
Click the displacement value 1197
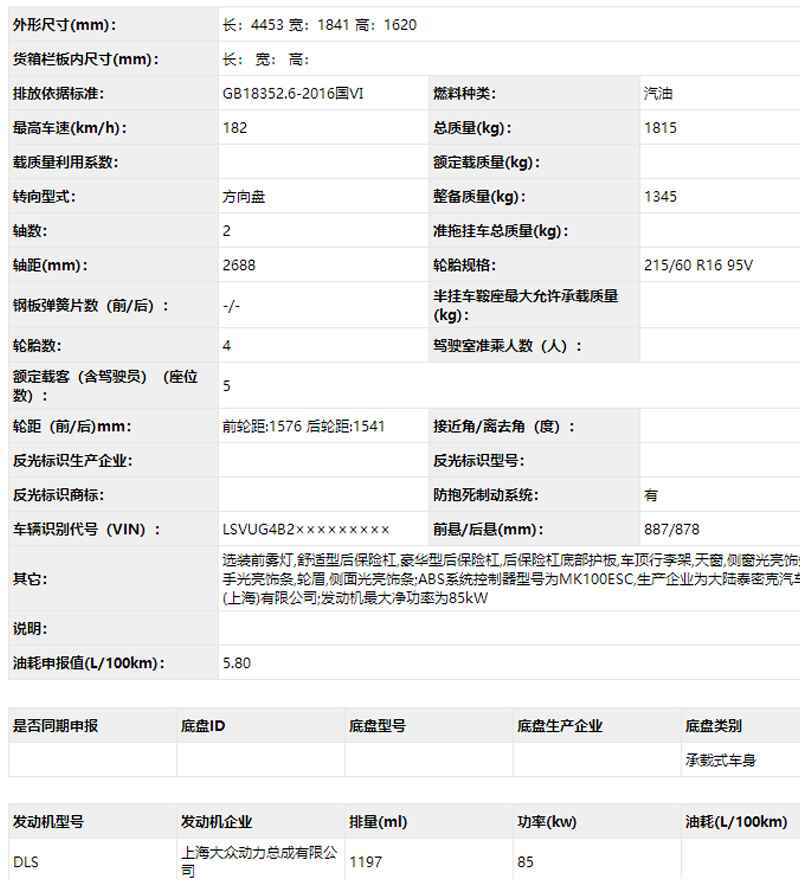365,862
